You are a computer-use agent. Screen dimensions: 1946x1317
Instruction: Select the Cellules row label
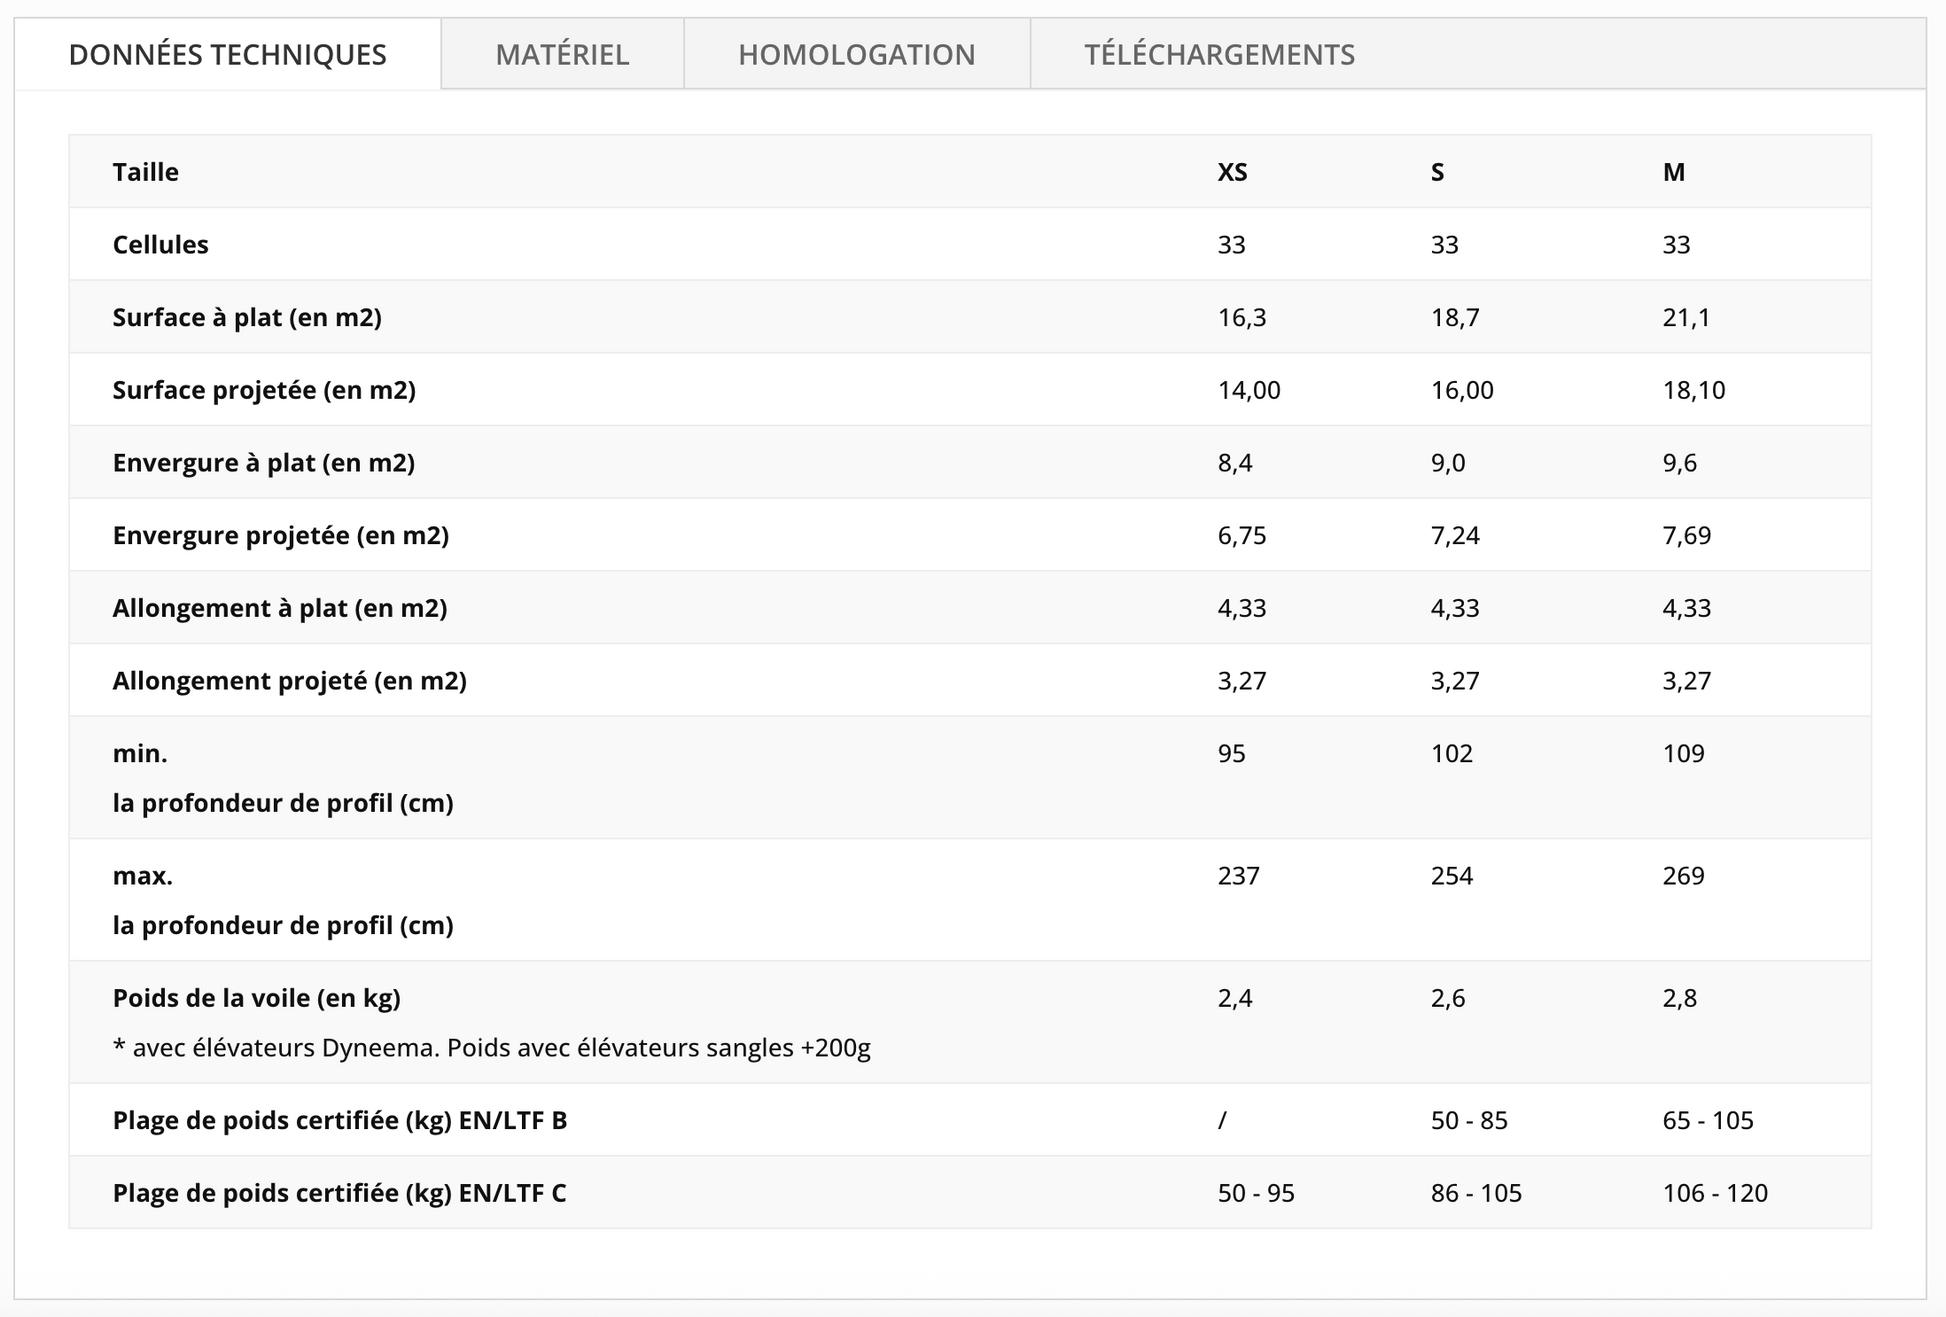pyautogui.click(x=160, y=245)
